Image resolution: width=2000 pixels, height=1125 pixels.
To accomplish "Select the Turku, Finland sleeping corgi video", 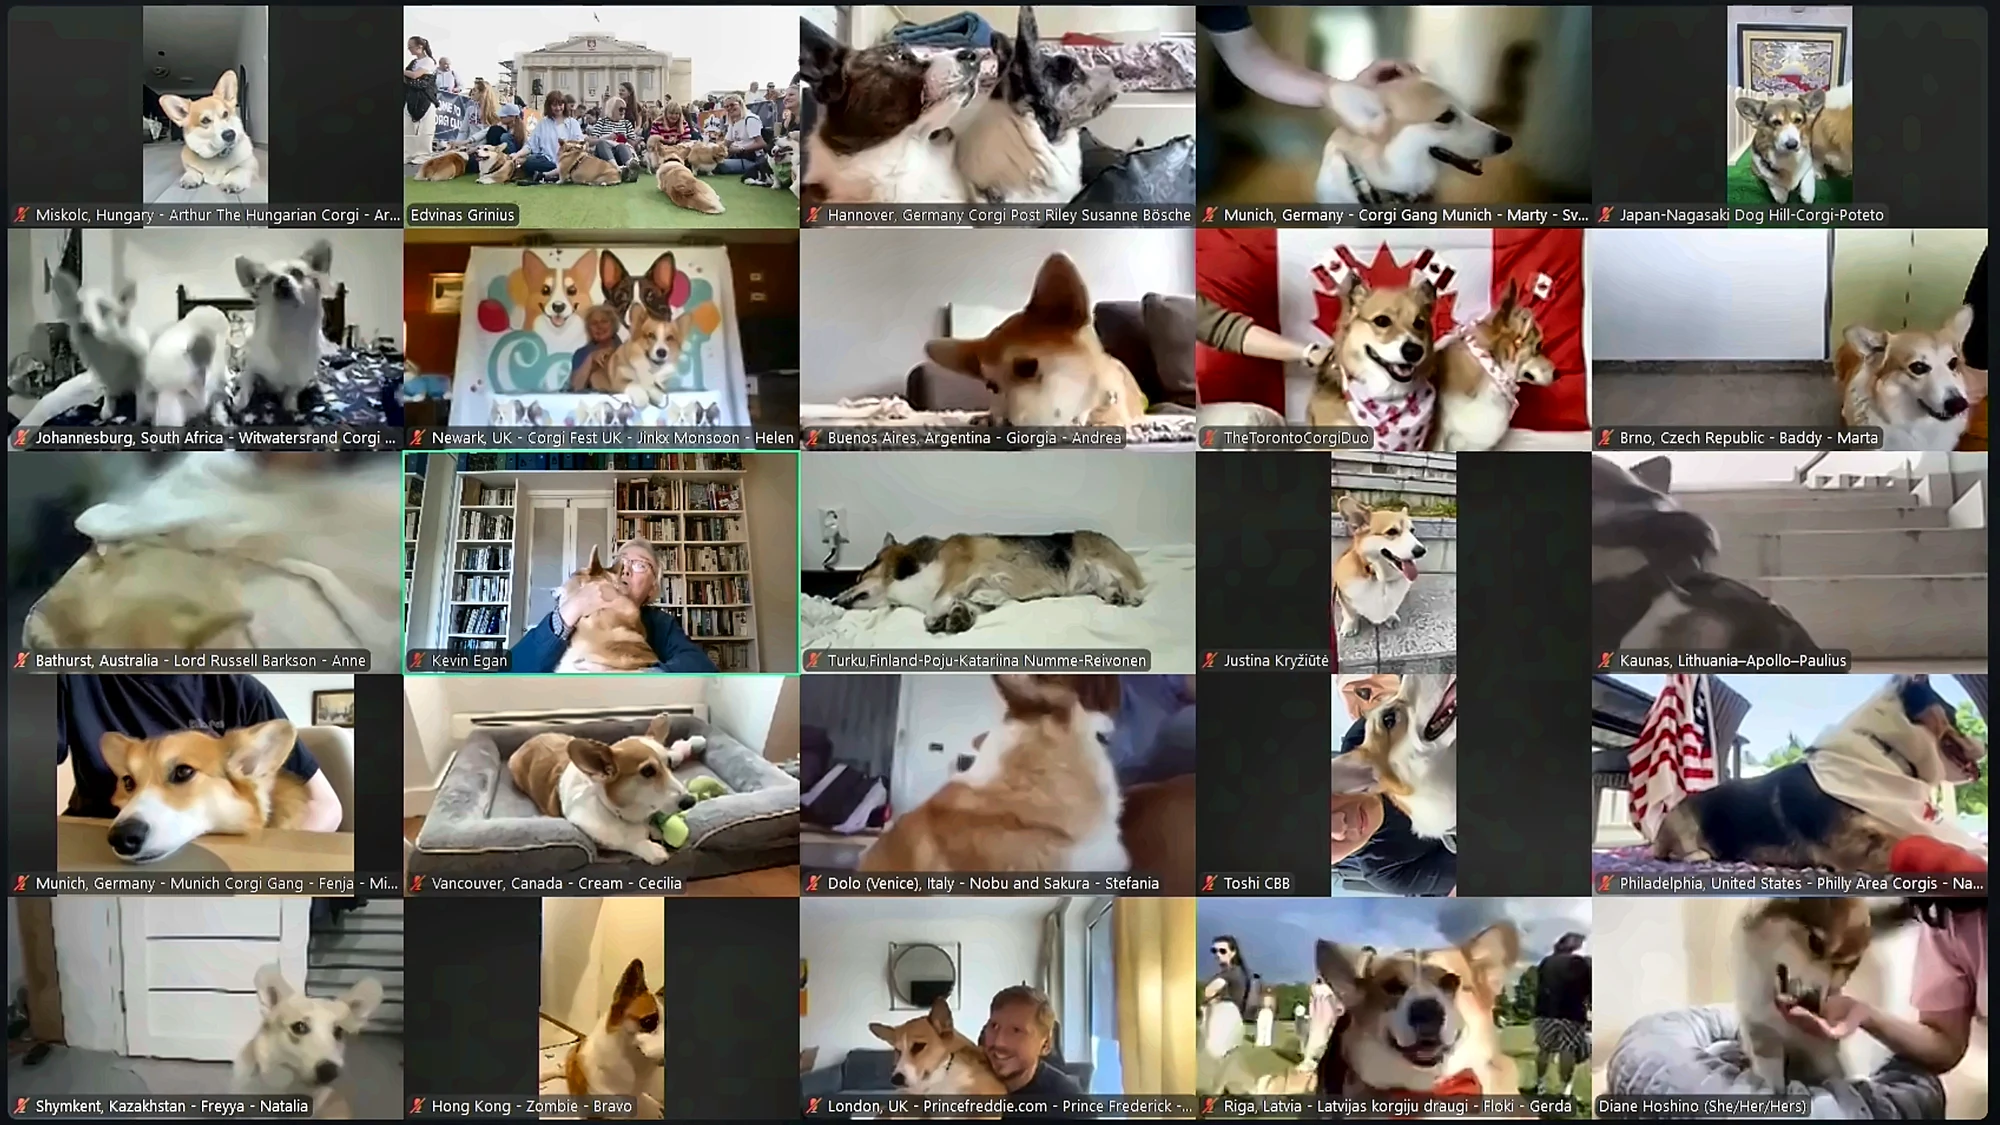I will pyautogui.click(x=997, y=562).
